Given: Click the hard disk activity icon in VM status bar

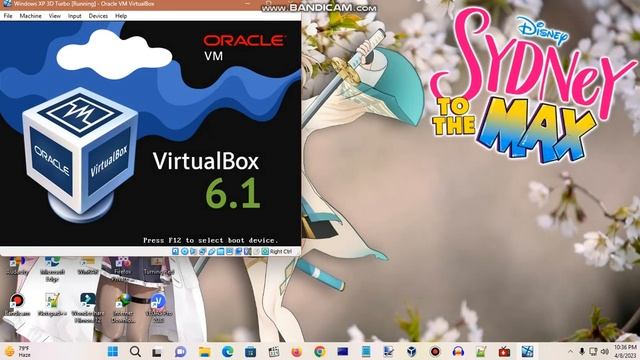Looking at the screenshot, I should tap(176, 251).
